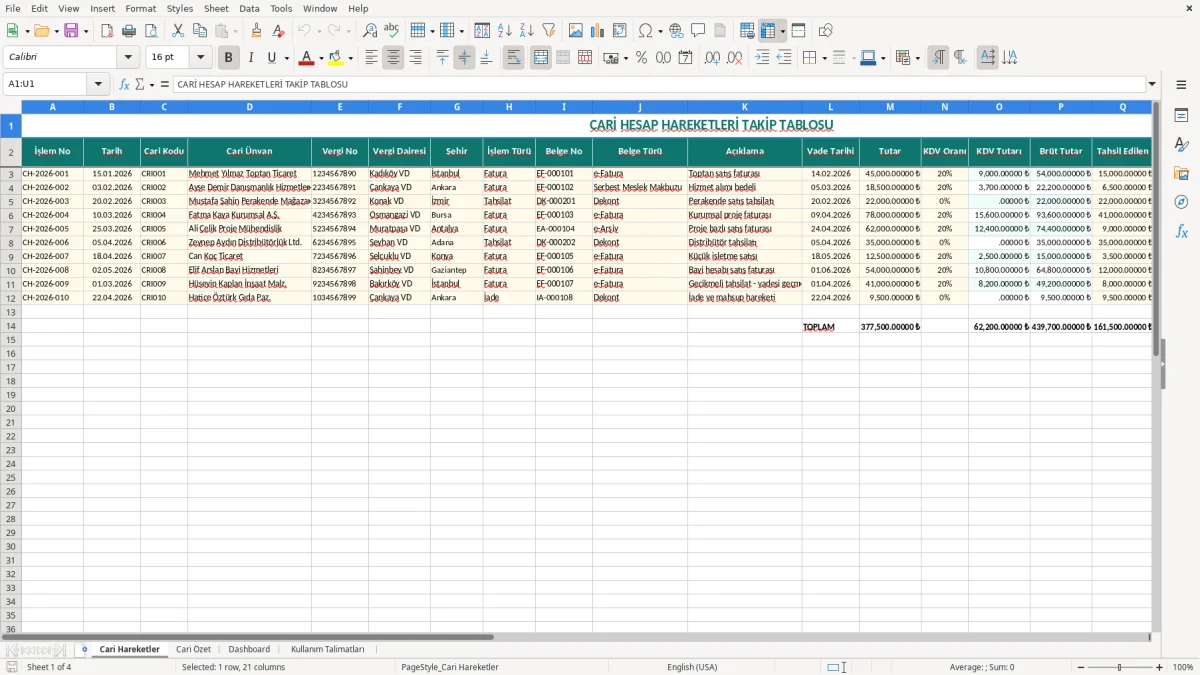
Task: Click the Copy icon
Action: [200, 31]
